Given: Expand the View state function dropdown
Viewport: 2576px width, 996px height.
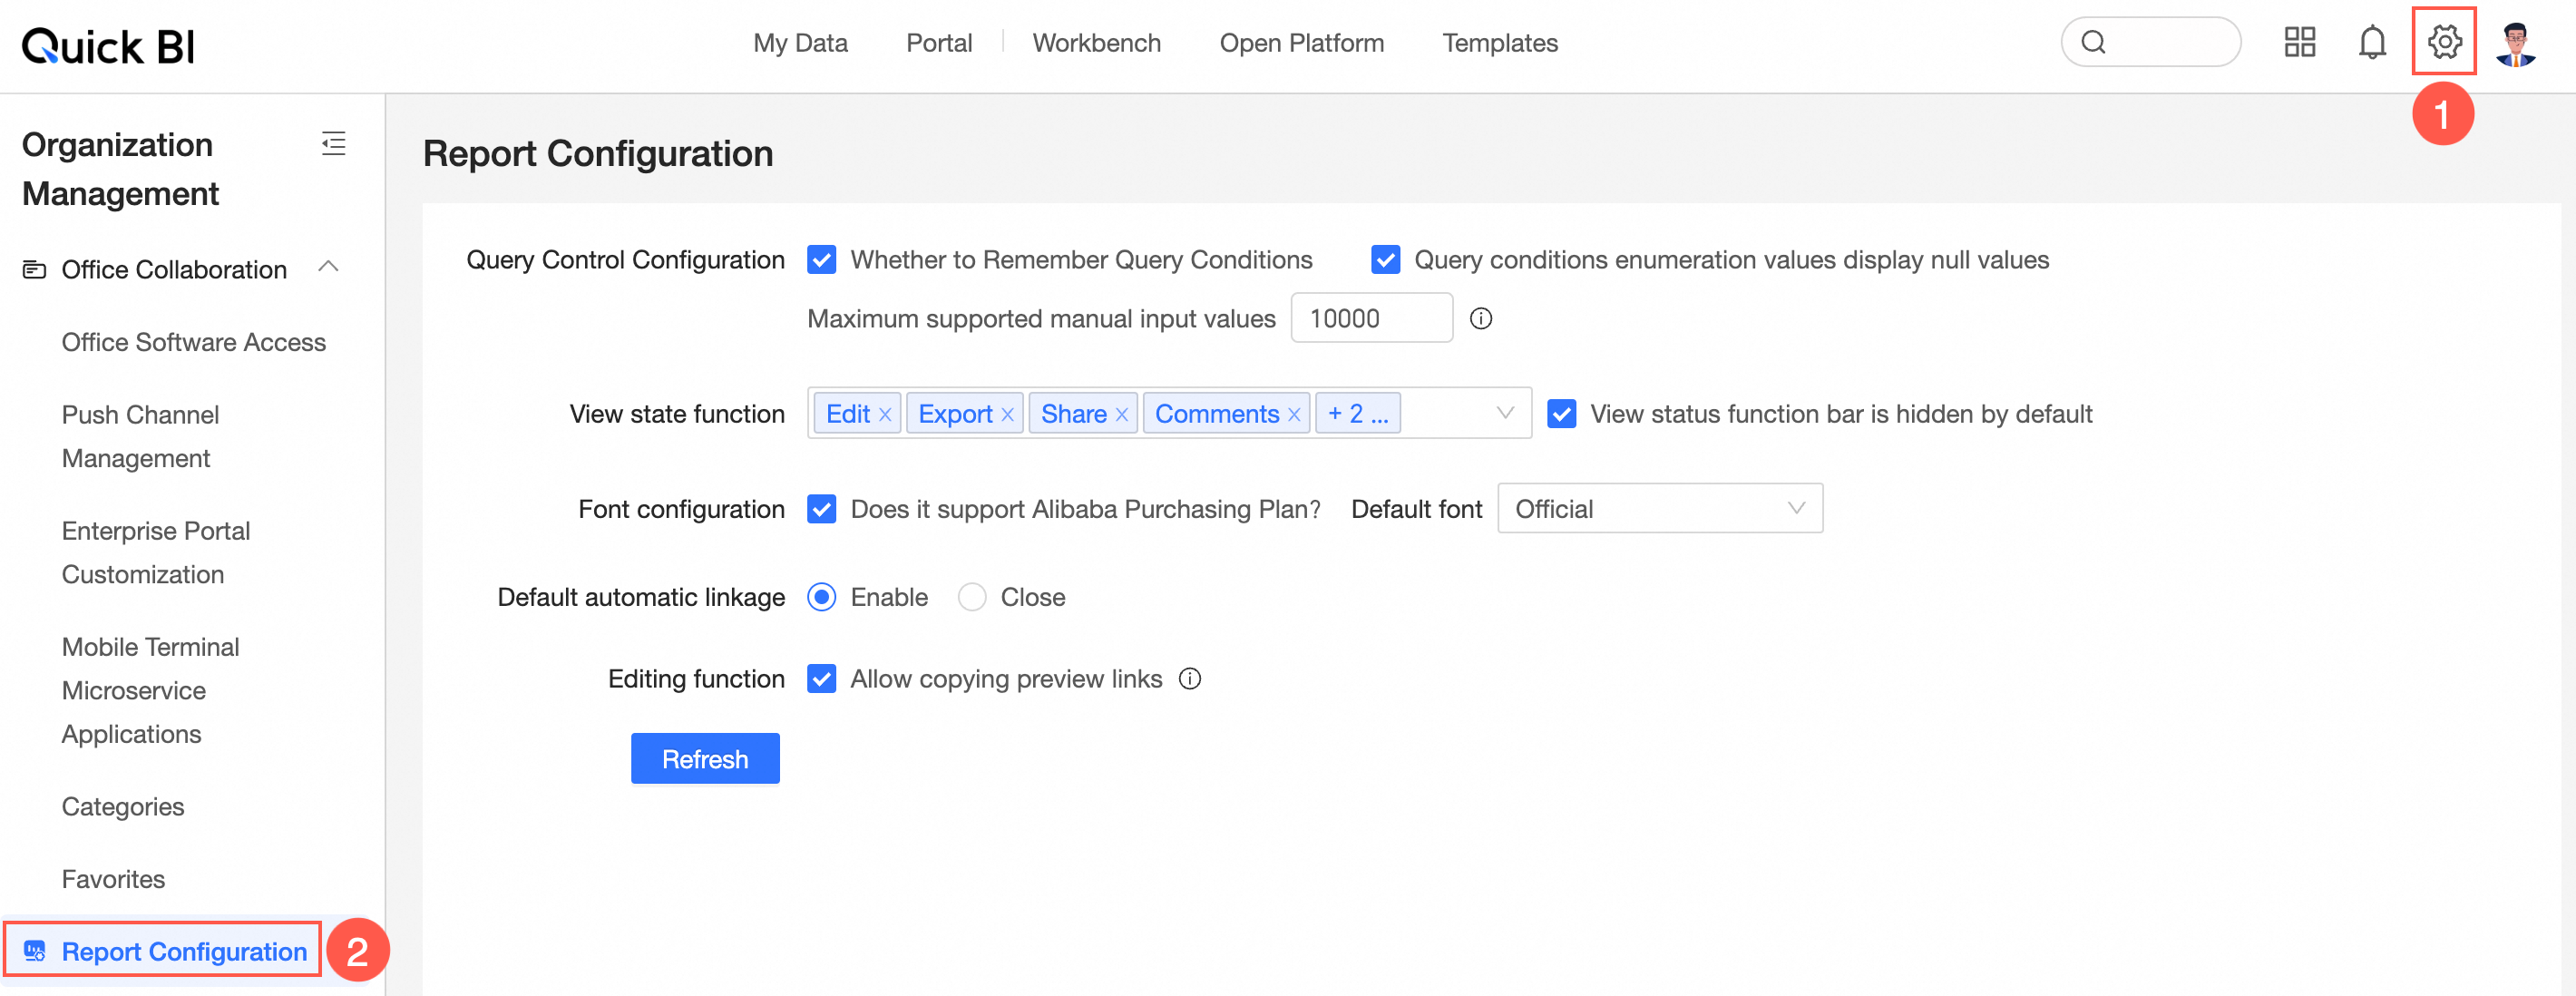Looking at the screenshot, I should [1504, 413].
